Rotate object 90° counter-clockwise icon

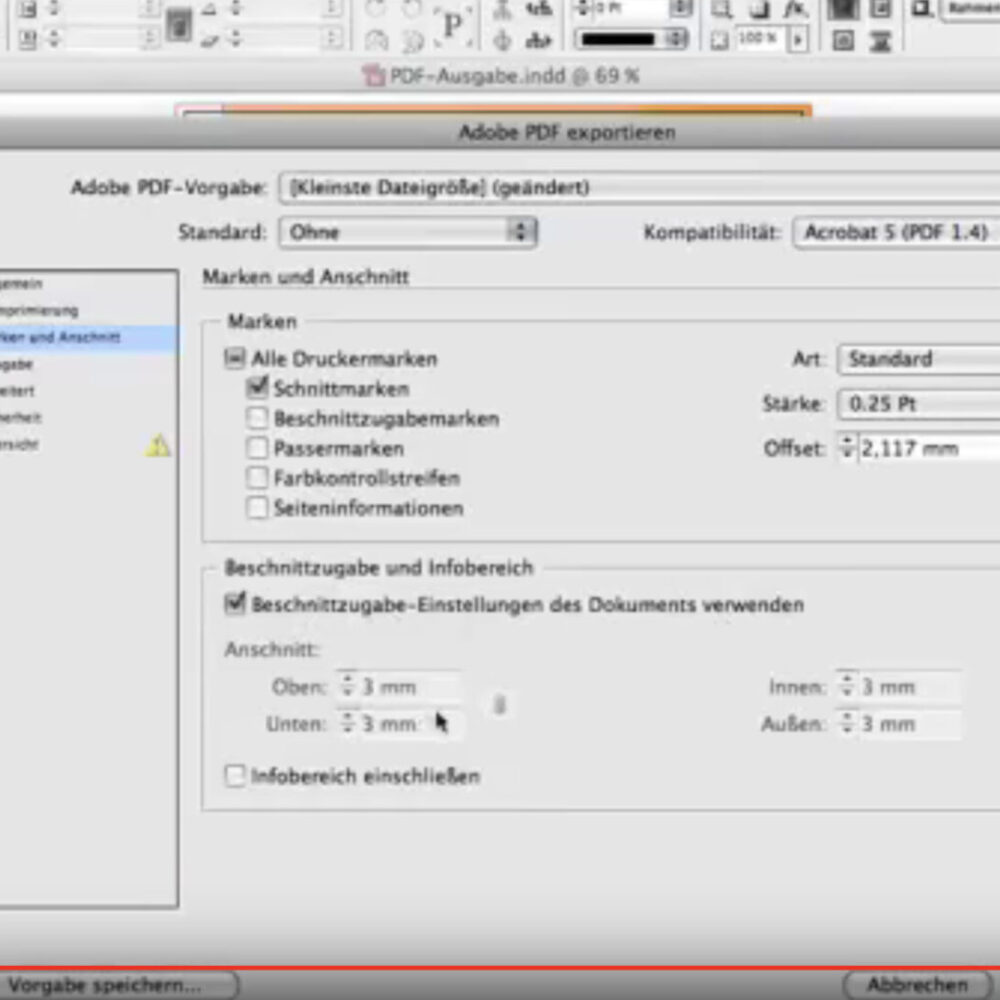tap(412, 9)
